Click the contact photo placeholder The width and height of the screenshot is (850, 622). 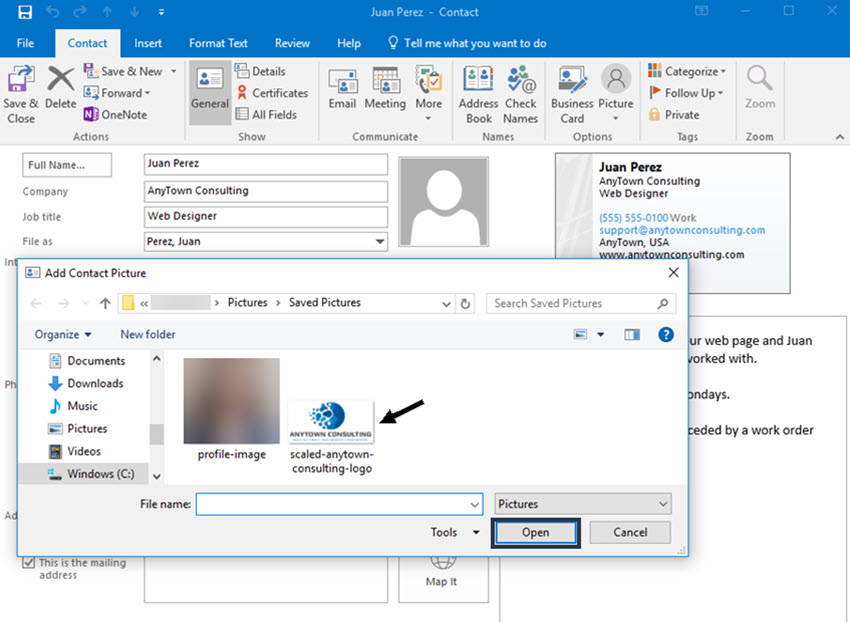click(x=443, y=202)
